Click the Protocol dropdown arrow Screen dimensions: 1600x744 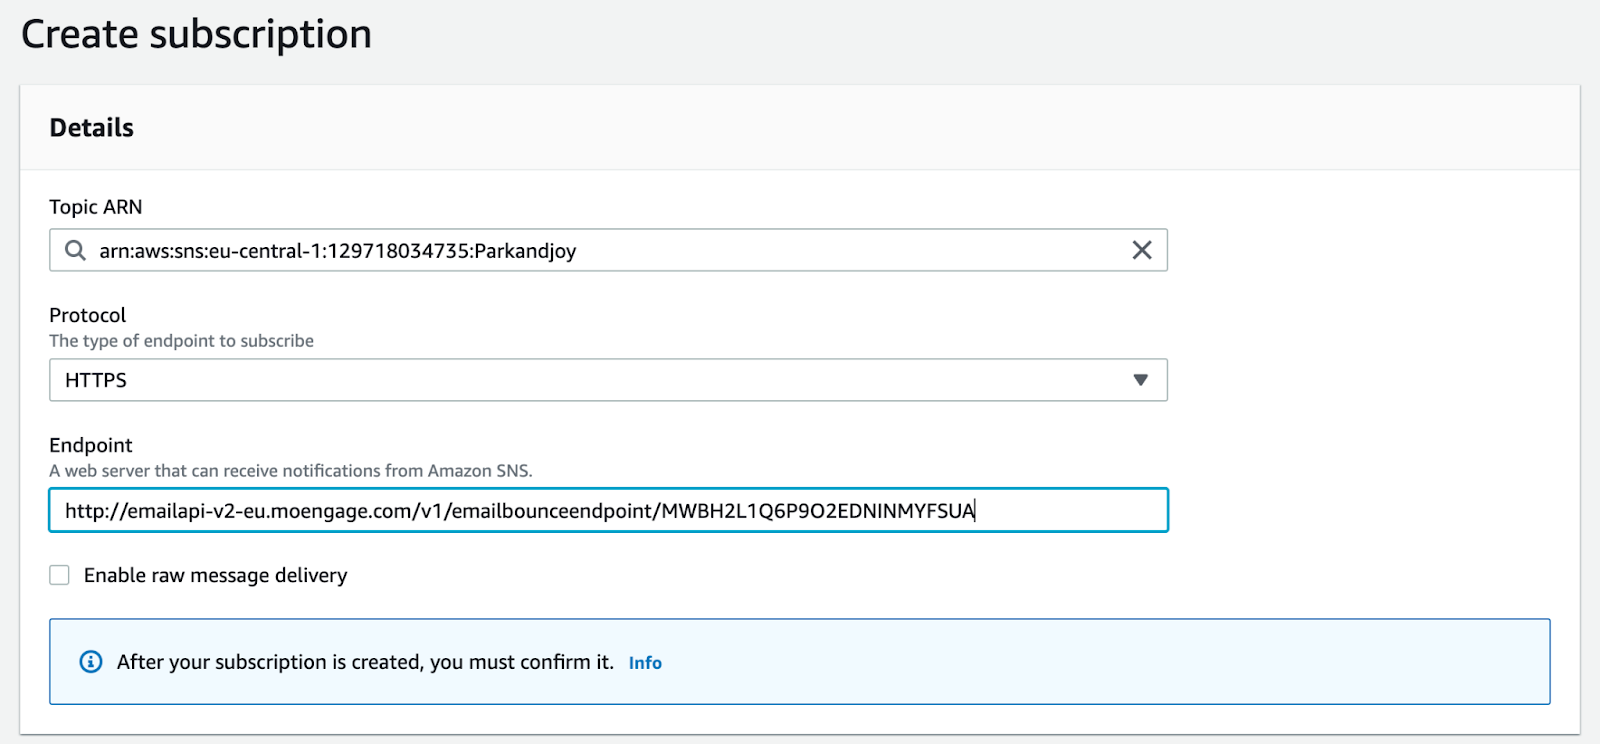[1140, 380]
